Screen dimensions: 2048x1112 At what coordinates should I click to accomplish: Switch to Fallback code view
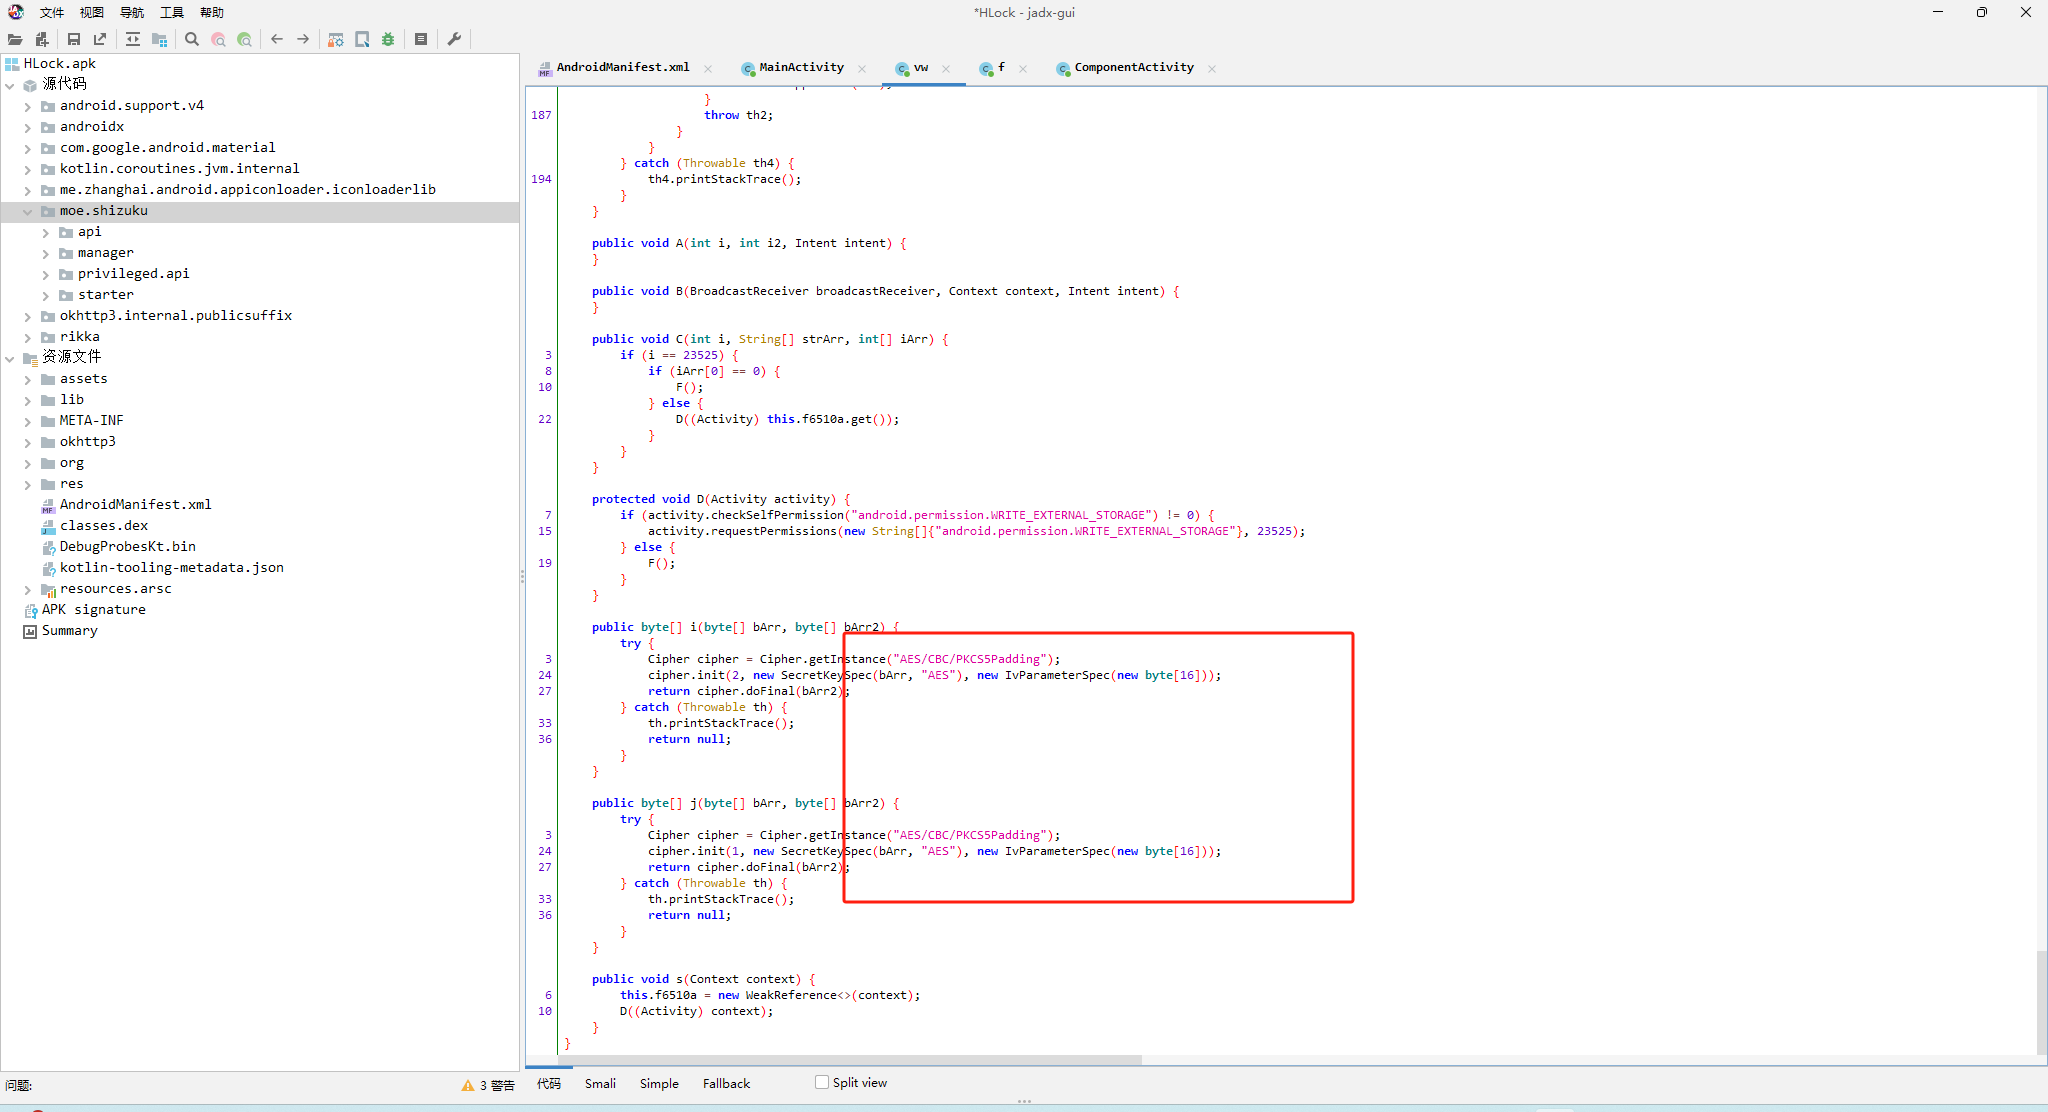pyautogui.click(x=726, y=1083)
